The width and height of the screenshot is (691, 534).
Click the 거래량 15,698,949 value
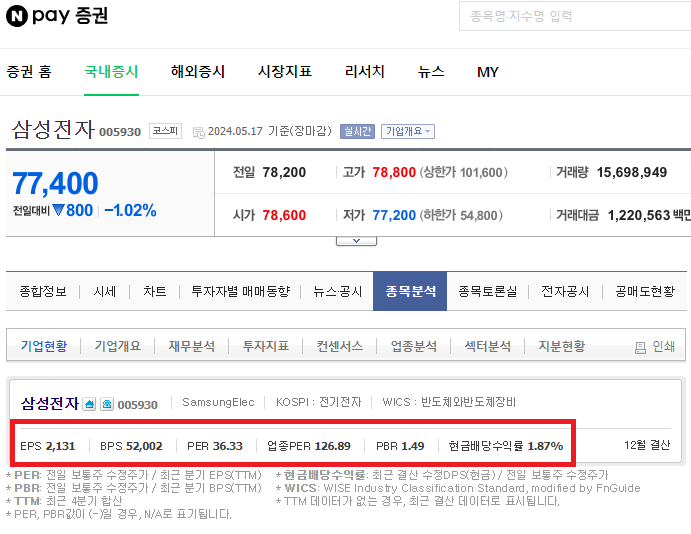(x=632, y=172)
